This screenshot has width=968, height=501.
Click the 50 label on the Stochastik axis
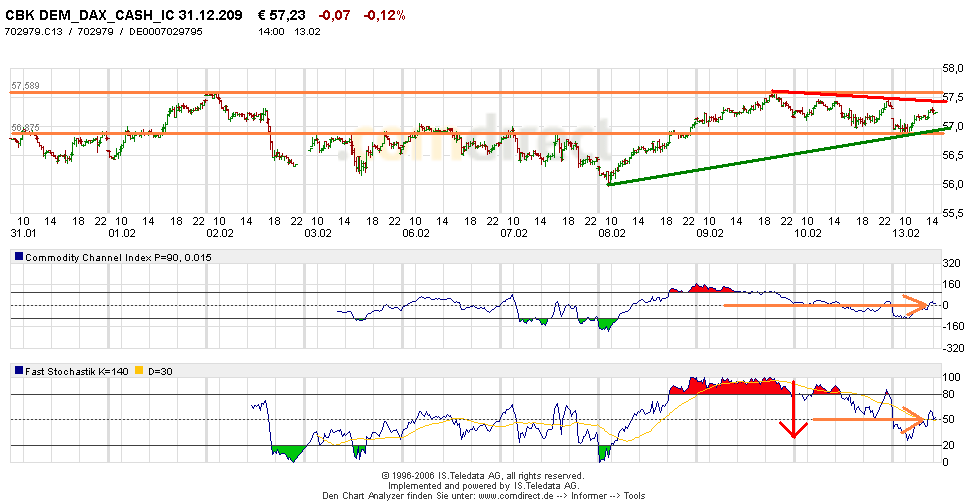(x=949, y=419)
